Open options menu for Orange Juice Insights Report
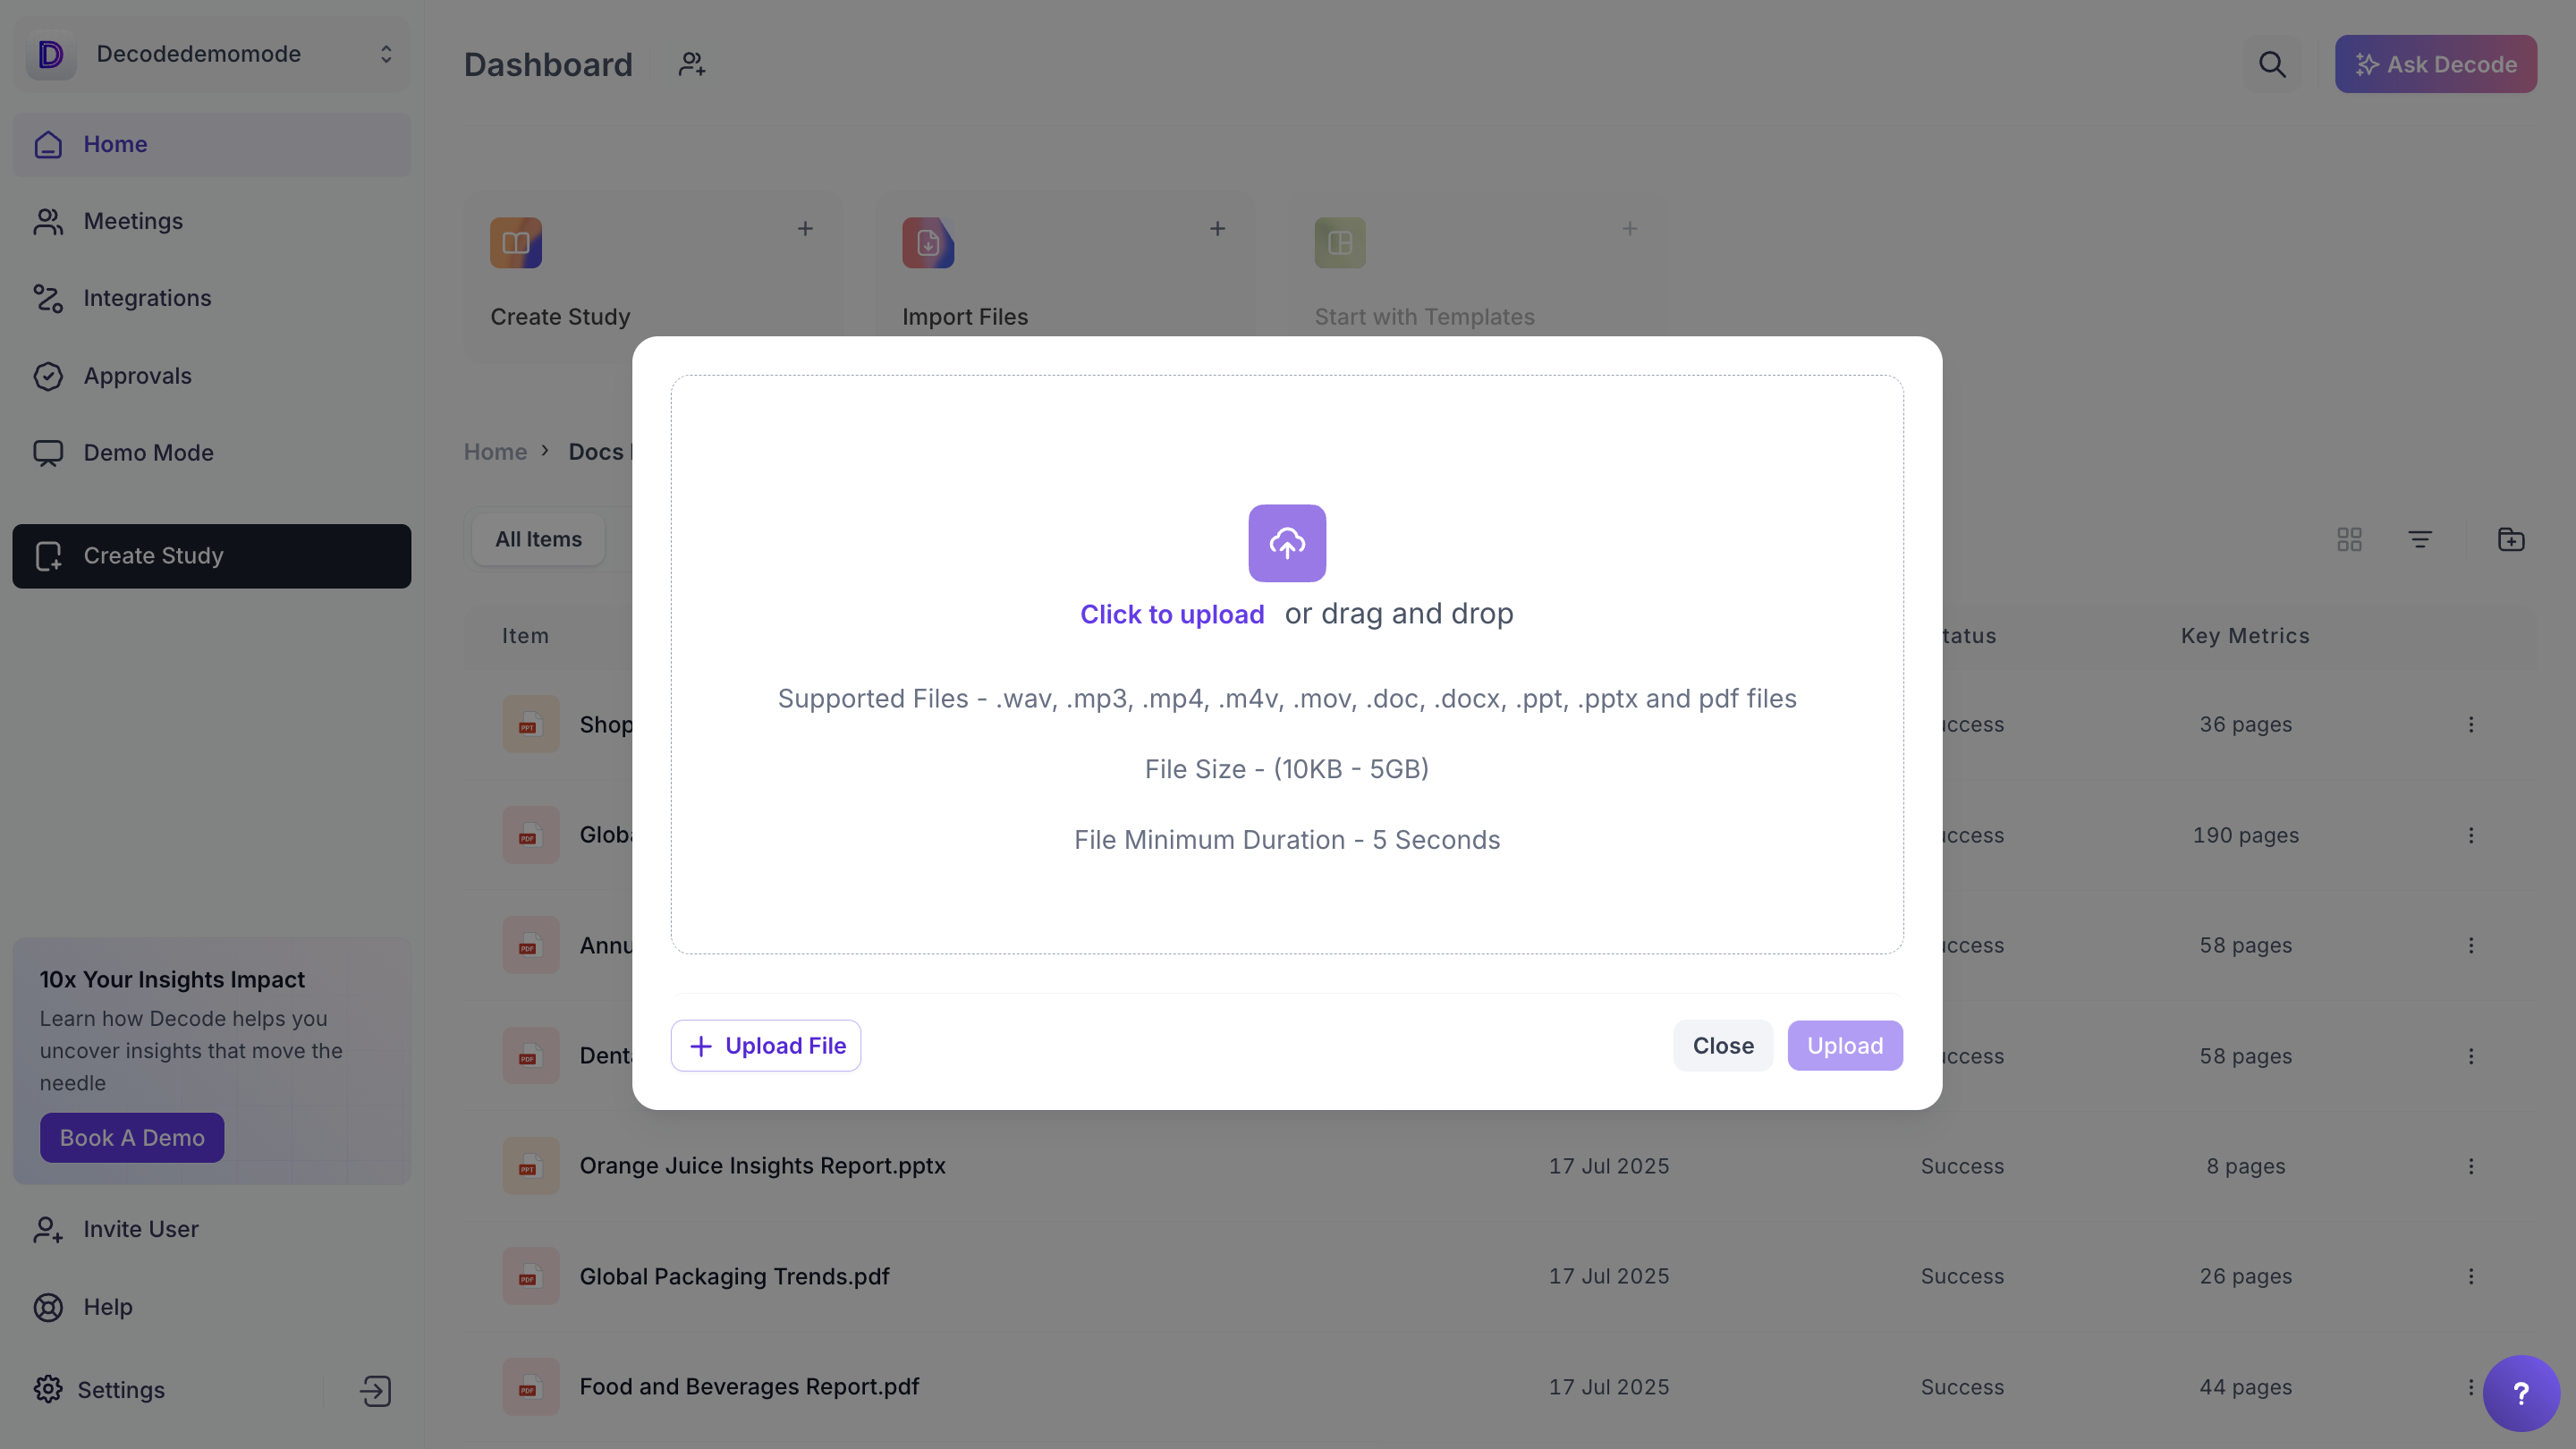This screenshot has width=2576, height=1449. coord(2470,1166)
